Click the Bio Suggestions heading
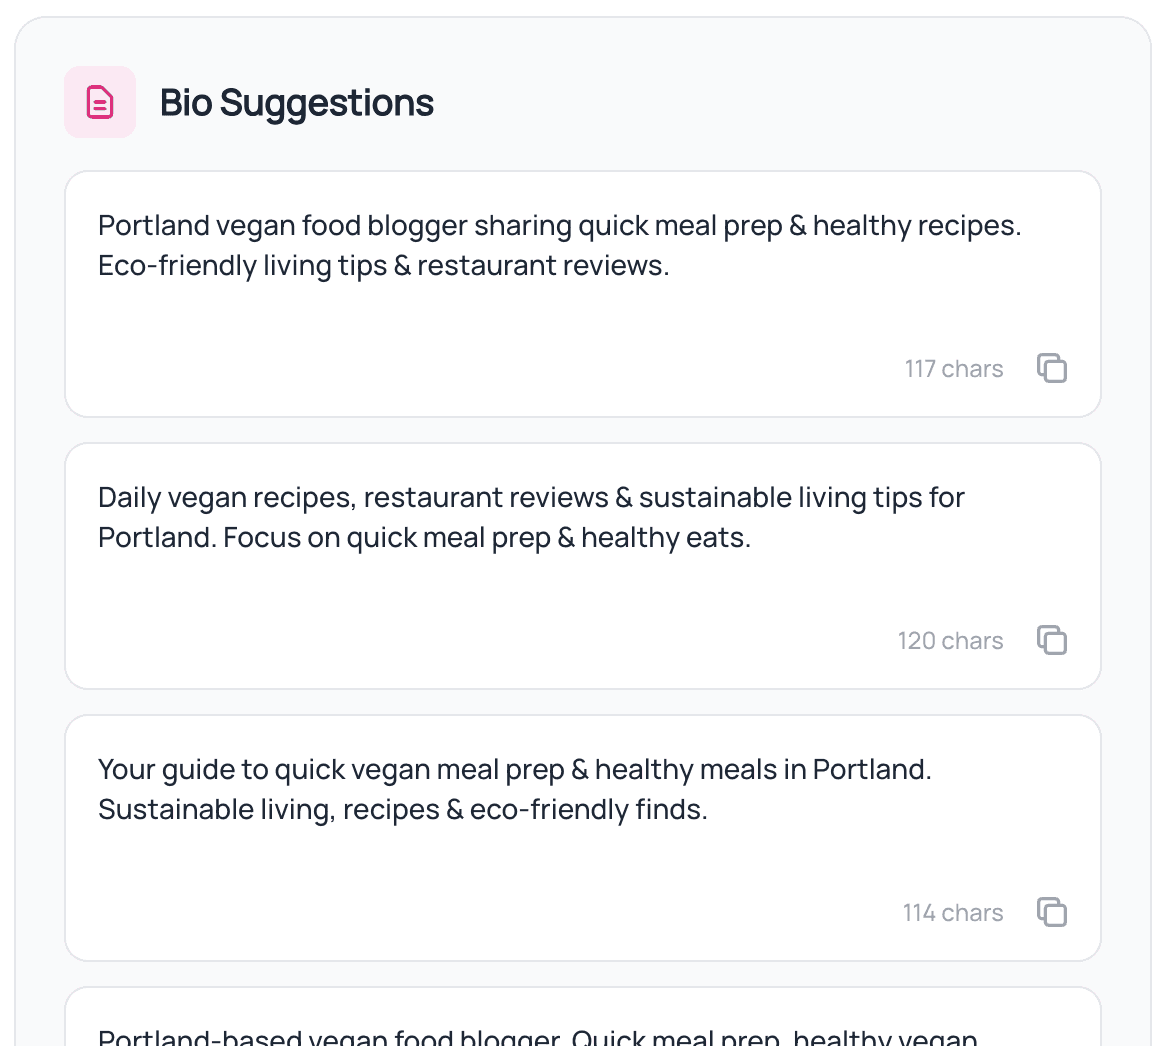The image size is (1166, 1046). 297,103
